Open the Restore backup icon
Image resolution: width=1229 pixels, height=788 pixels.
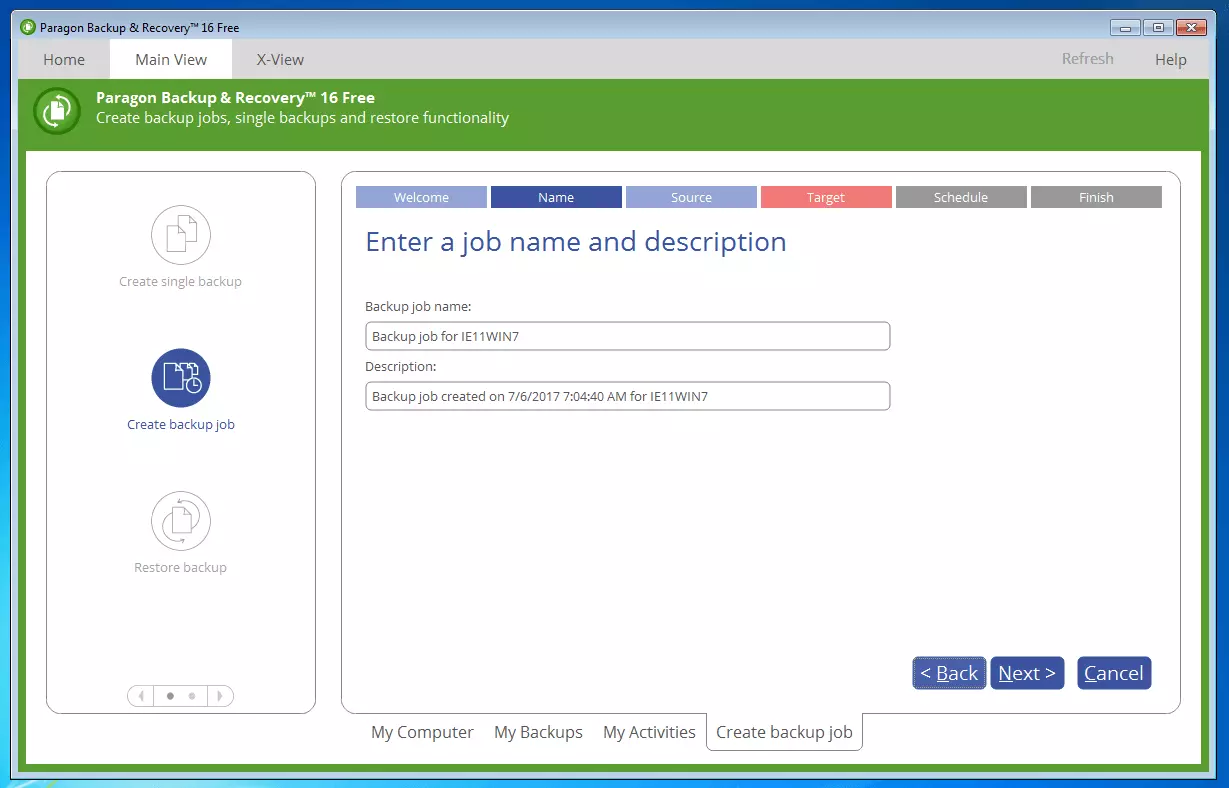(x=181, y=521)
